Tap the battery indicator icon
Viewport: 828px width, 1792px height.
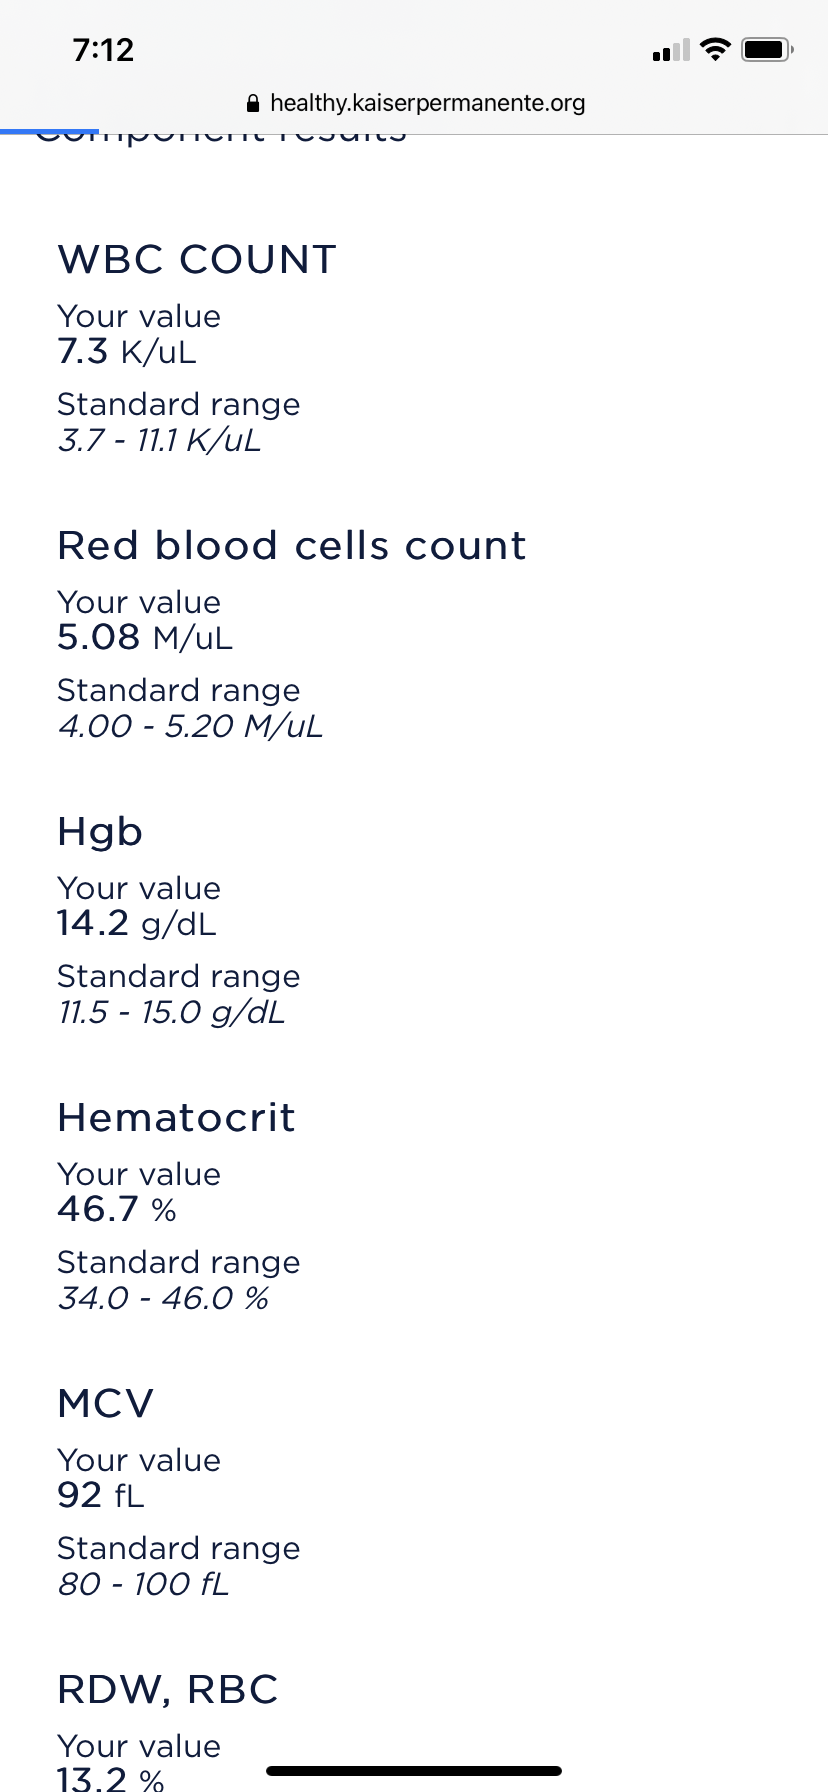pyautogui.click(x=767, y=49)
